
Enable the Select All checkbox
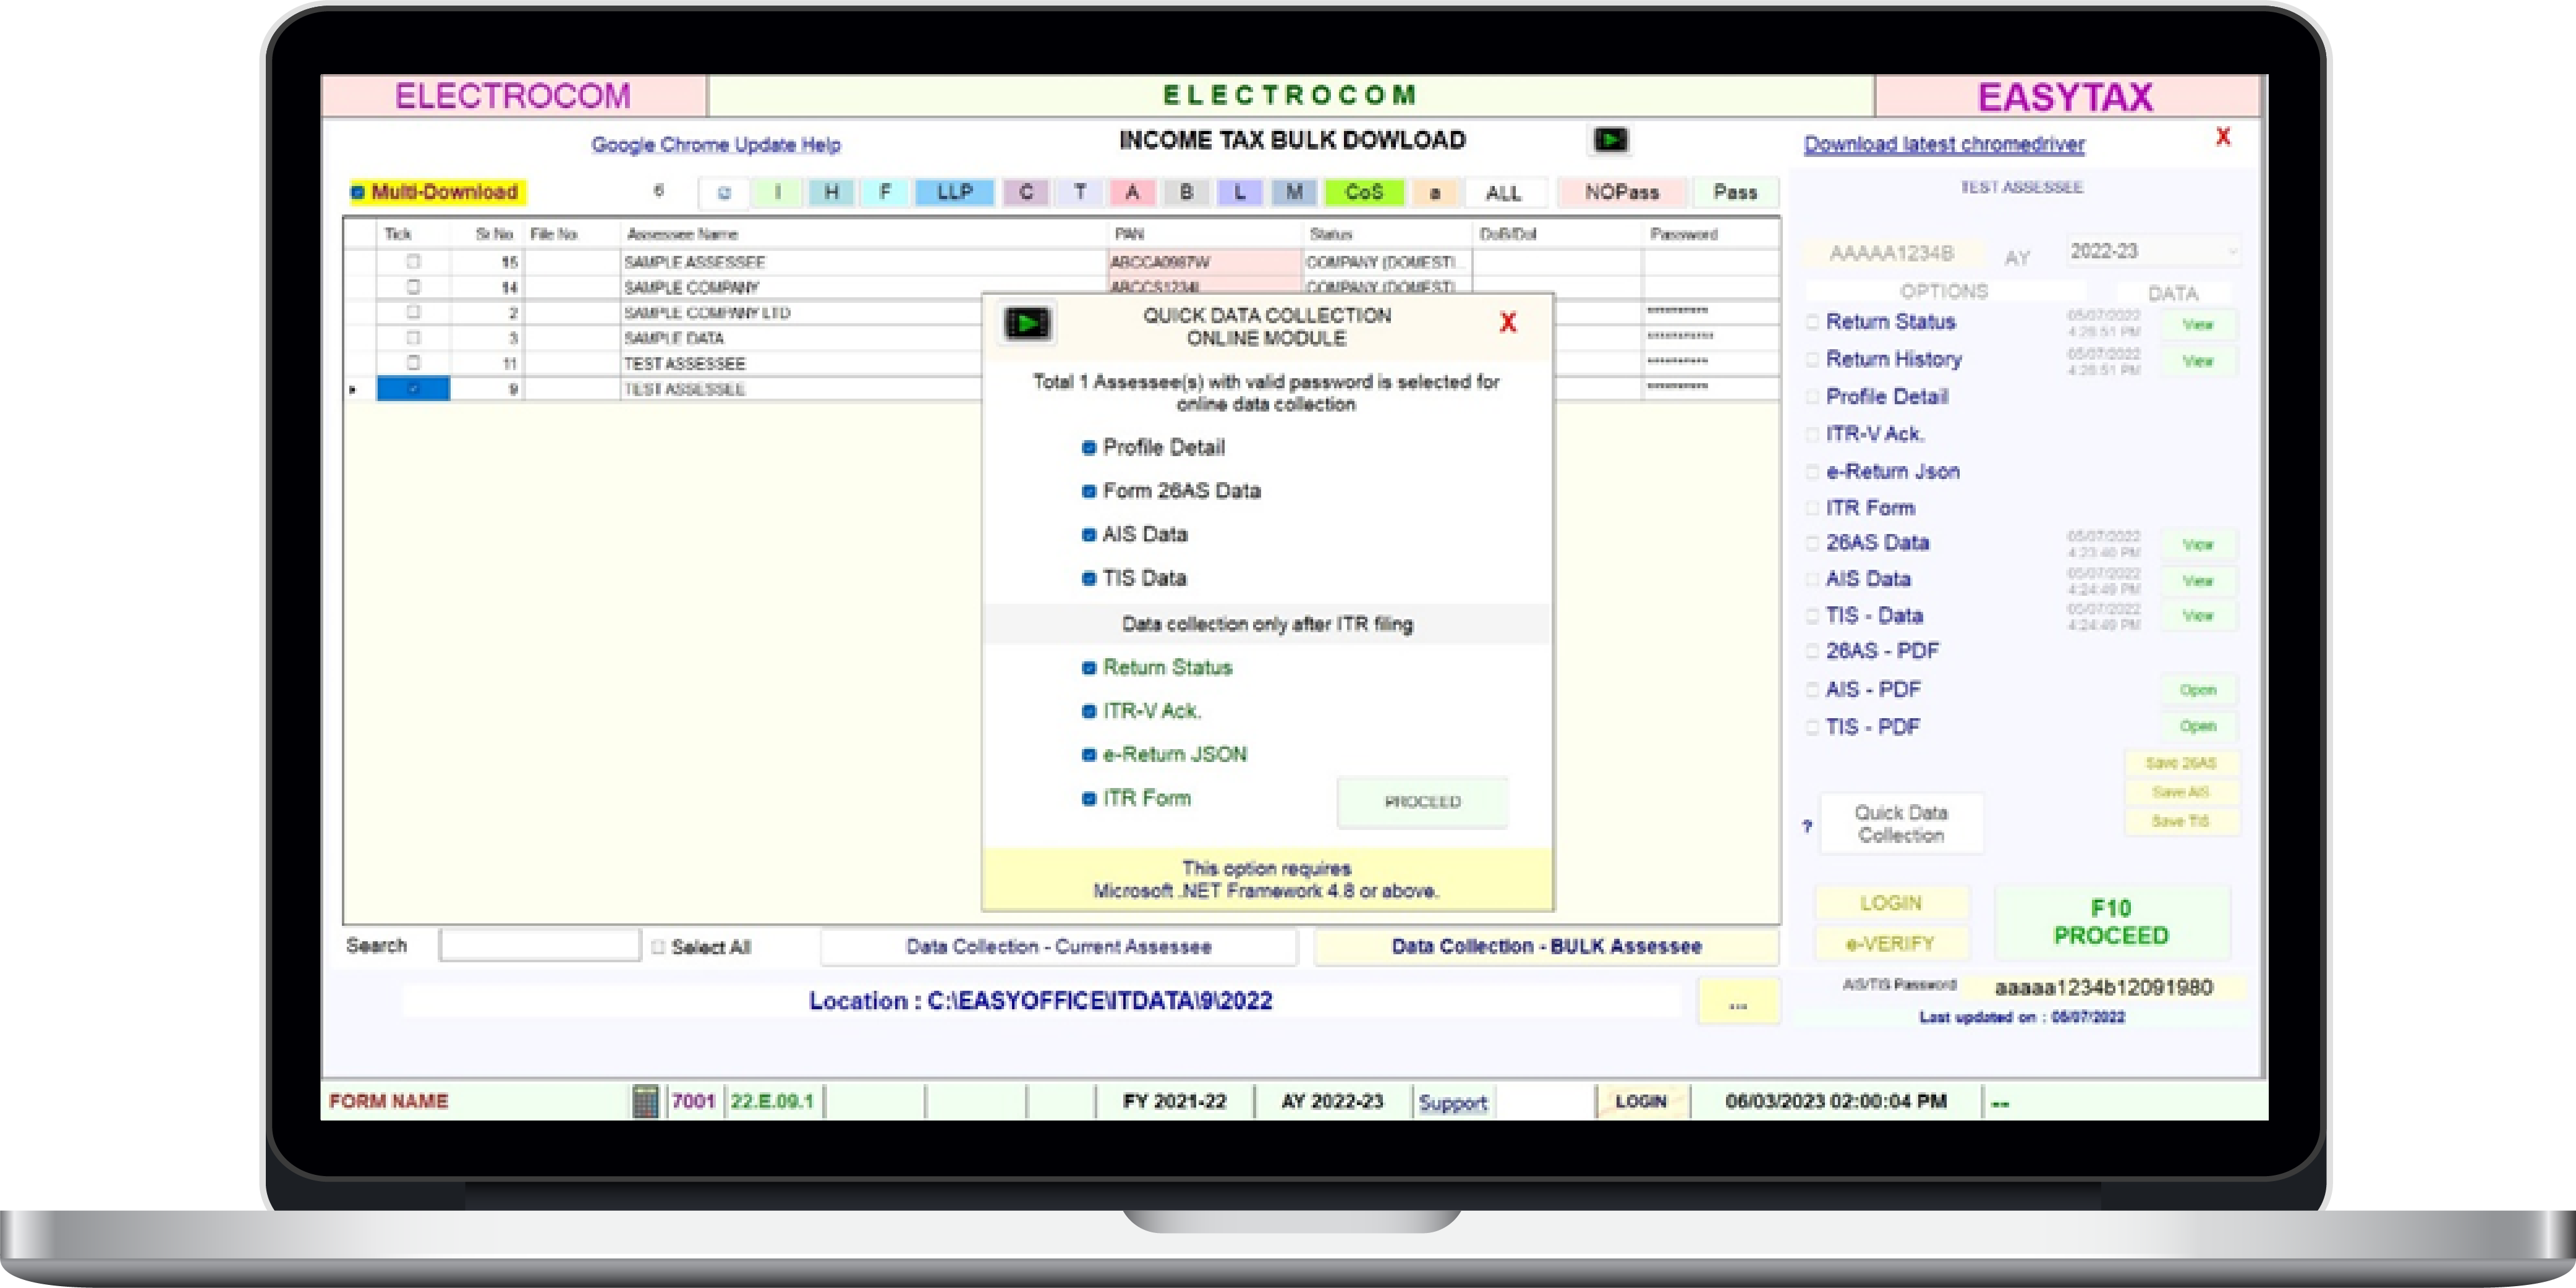(658, 947)
